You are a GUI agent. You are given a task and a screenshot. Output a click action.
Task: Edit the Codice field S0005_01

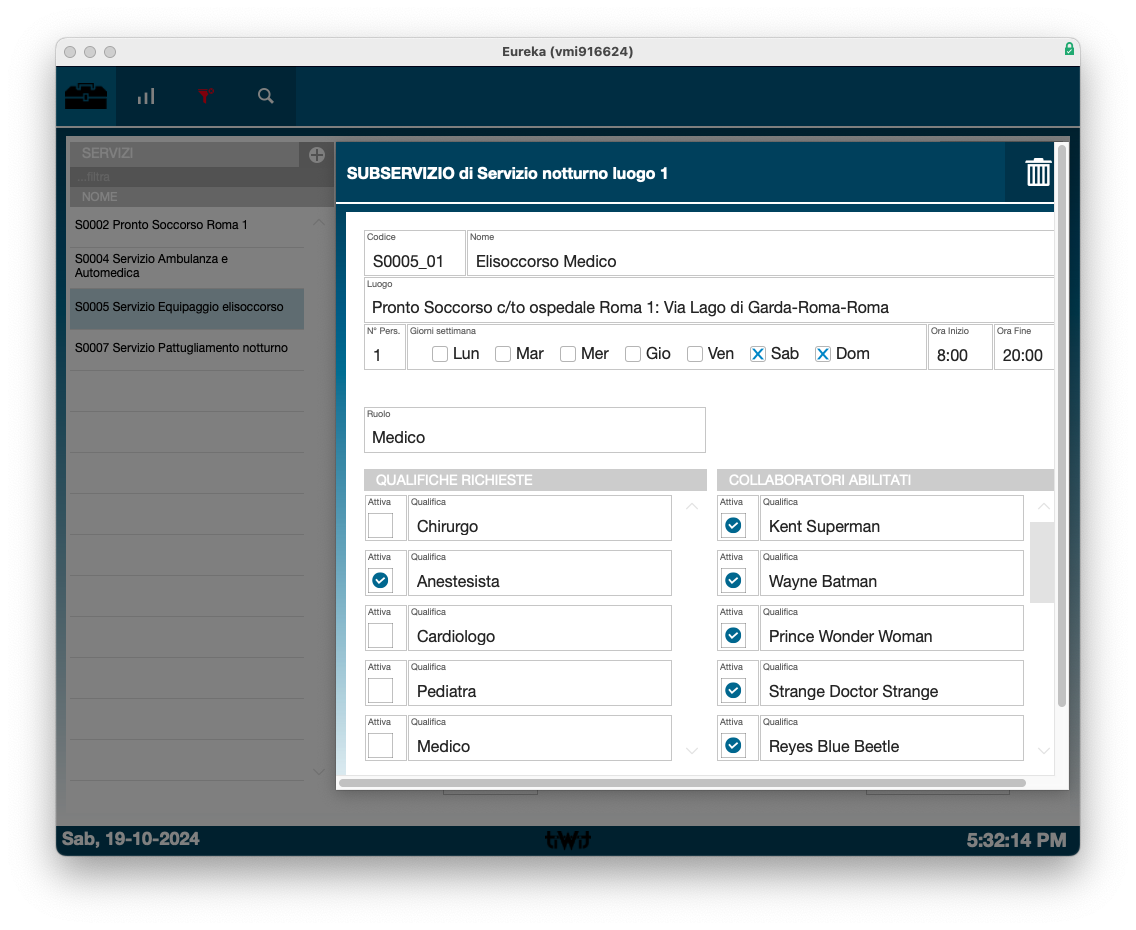[x=414, y=253]
